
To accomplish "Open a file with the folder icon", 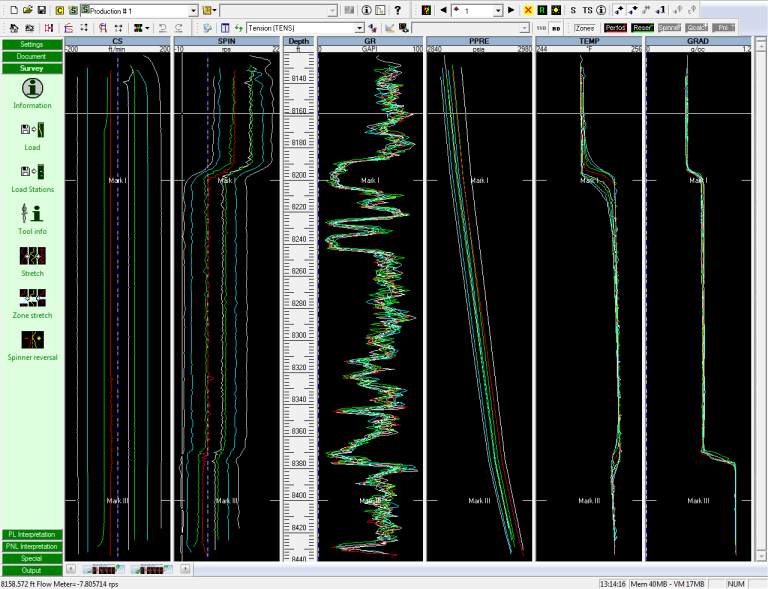I will 28,10.
